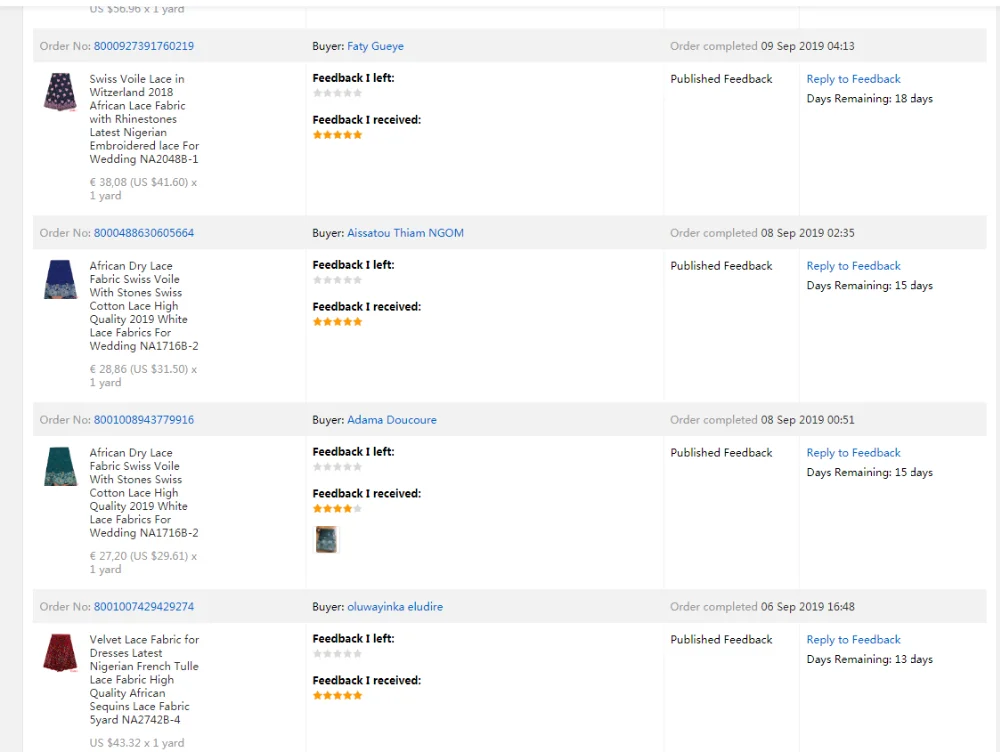
Task: Reply to Feedback for oluwayinka eludire's order
Action: 853,639
